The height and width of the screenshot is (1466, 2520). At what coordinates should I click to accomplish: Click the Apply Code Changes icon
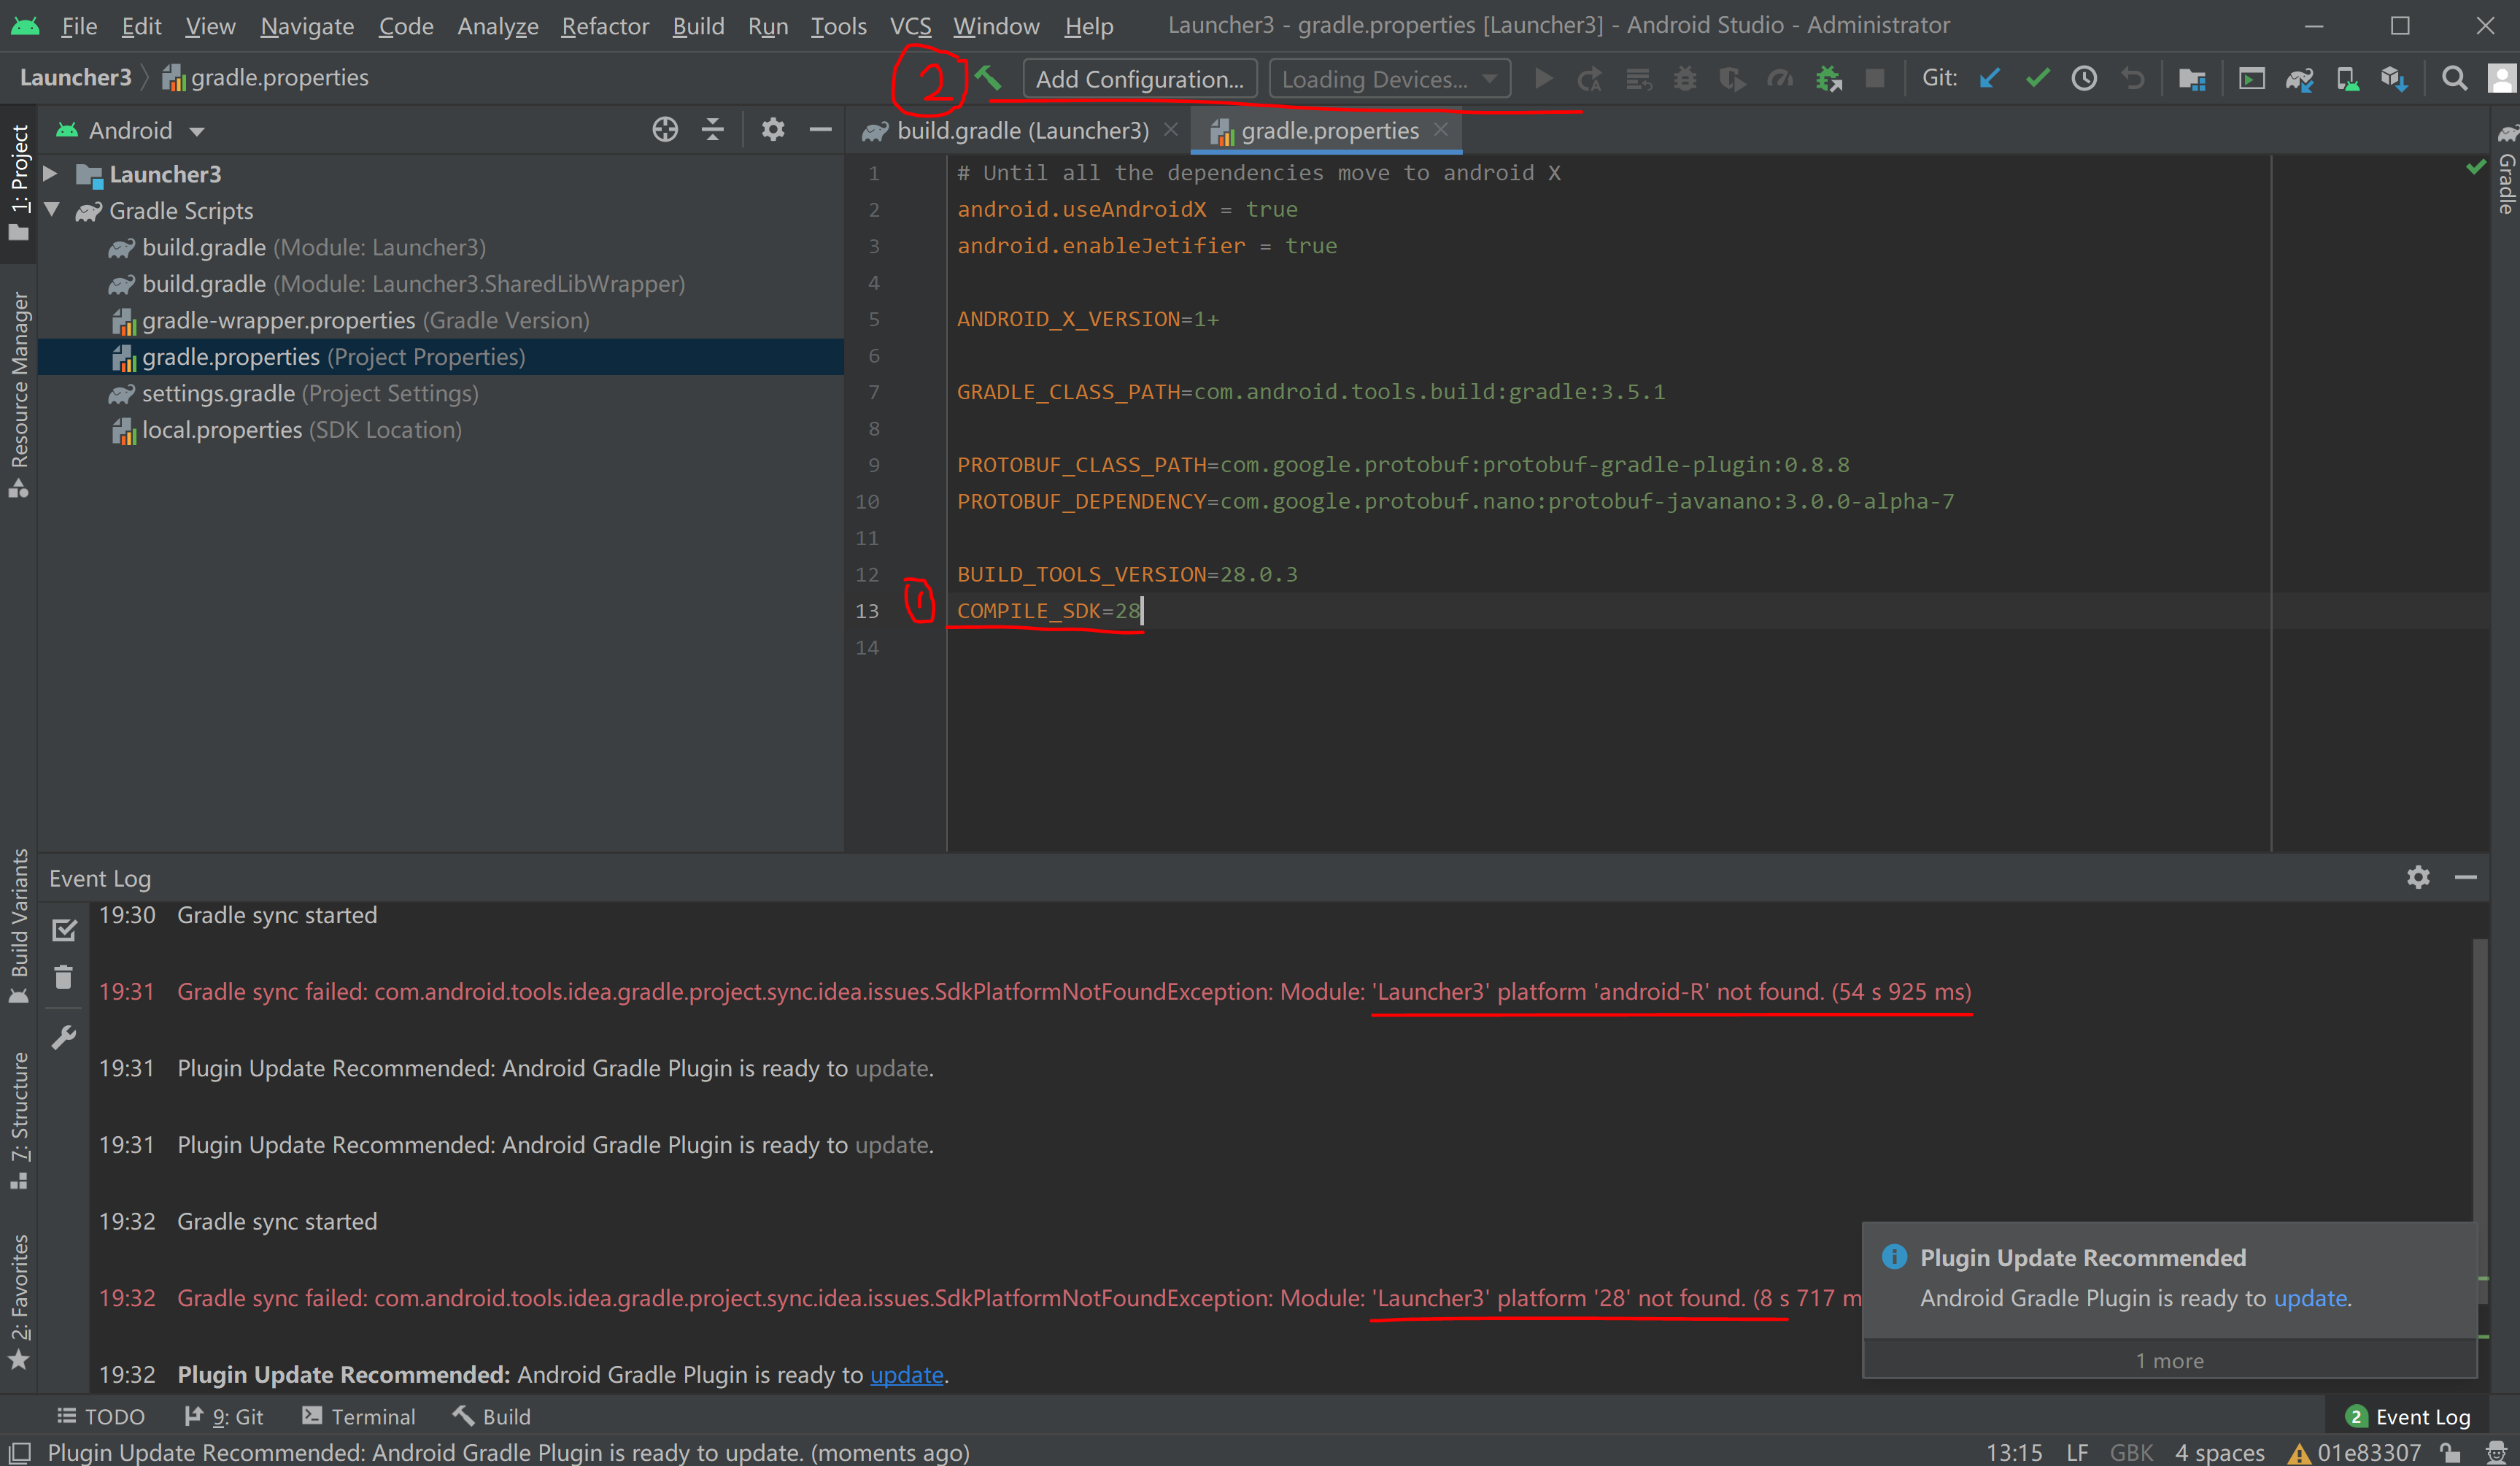pos(1638,78)
